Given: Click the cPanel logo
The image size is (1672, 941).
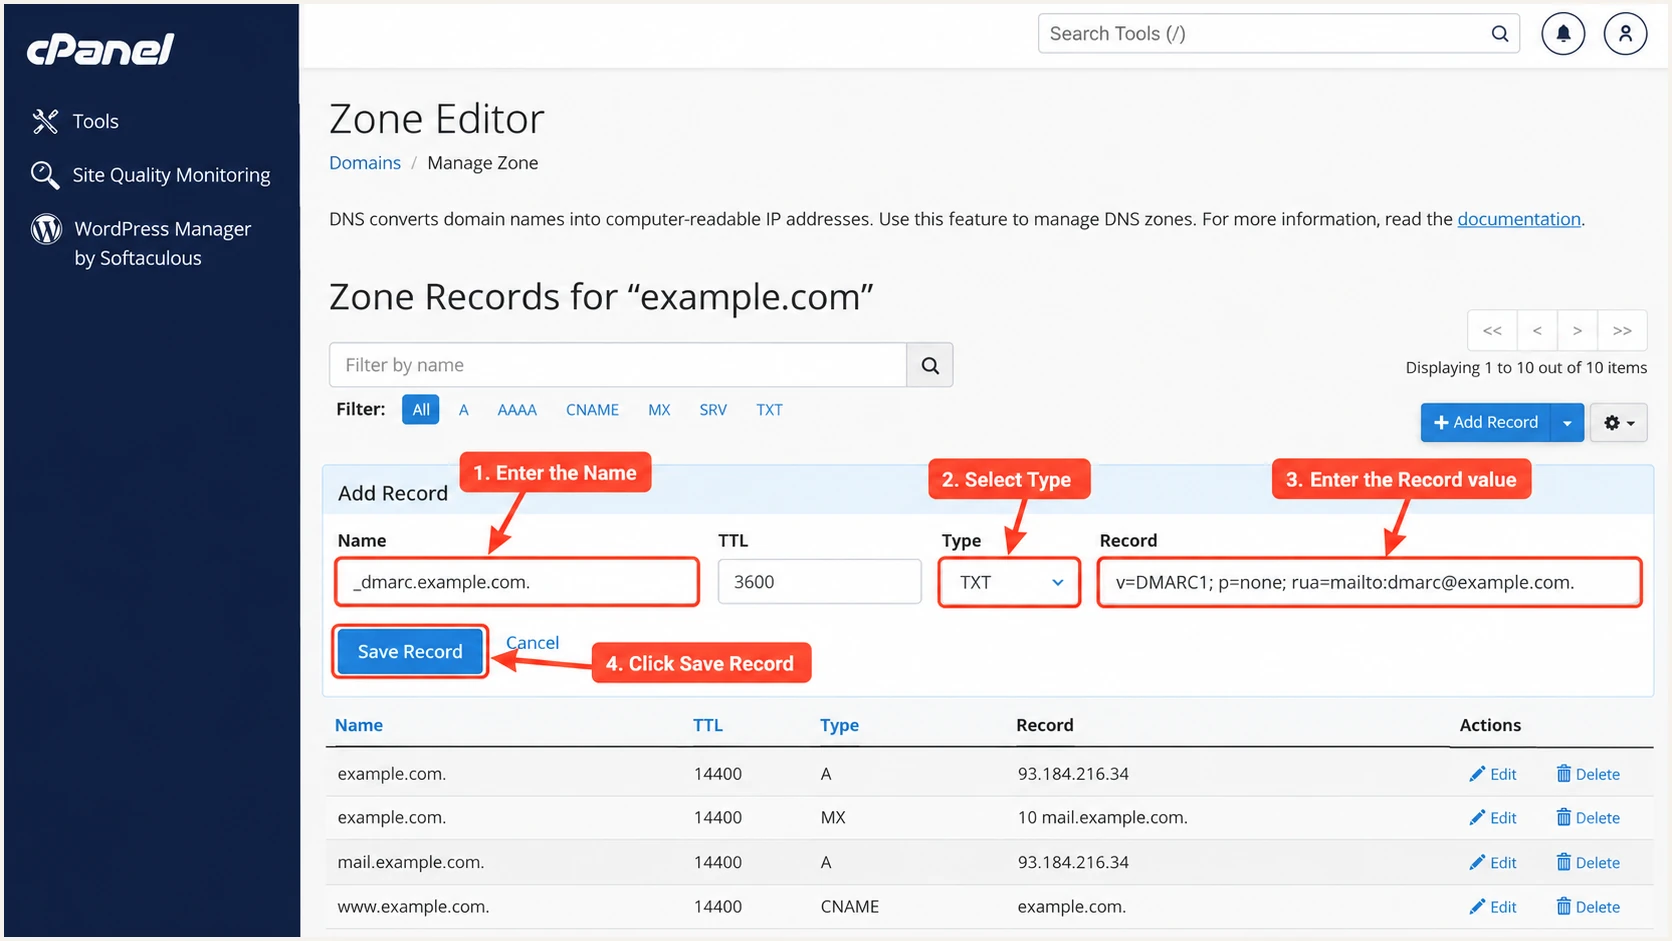Looking at the screenshot, I should point(100,48).
